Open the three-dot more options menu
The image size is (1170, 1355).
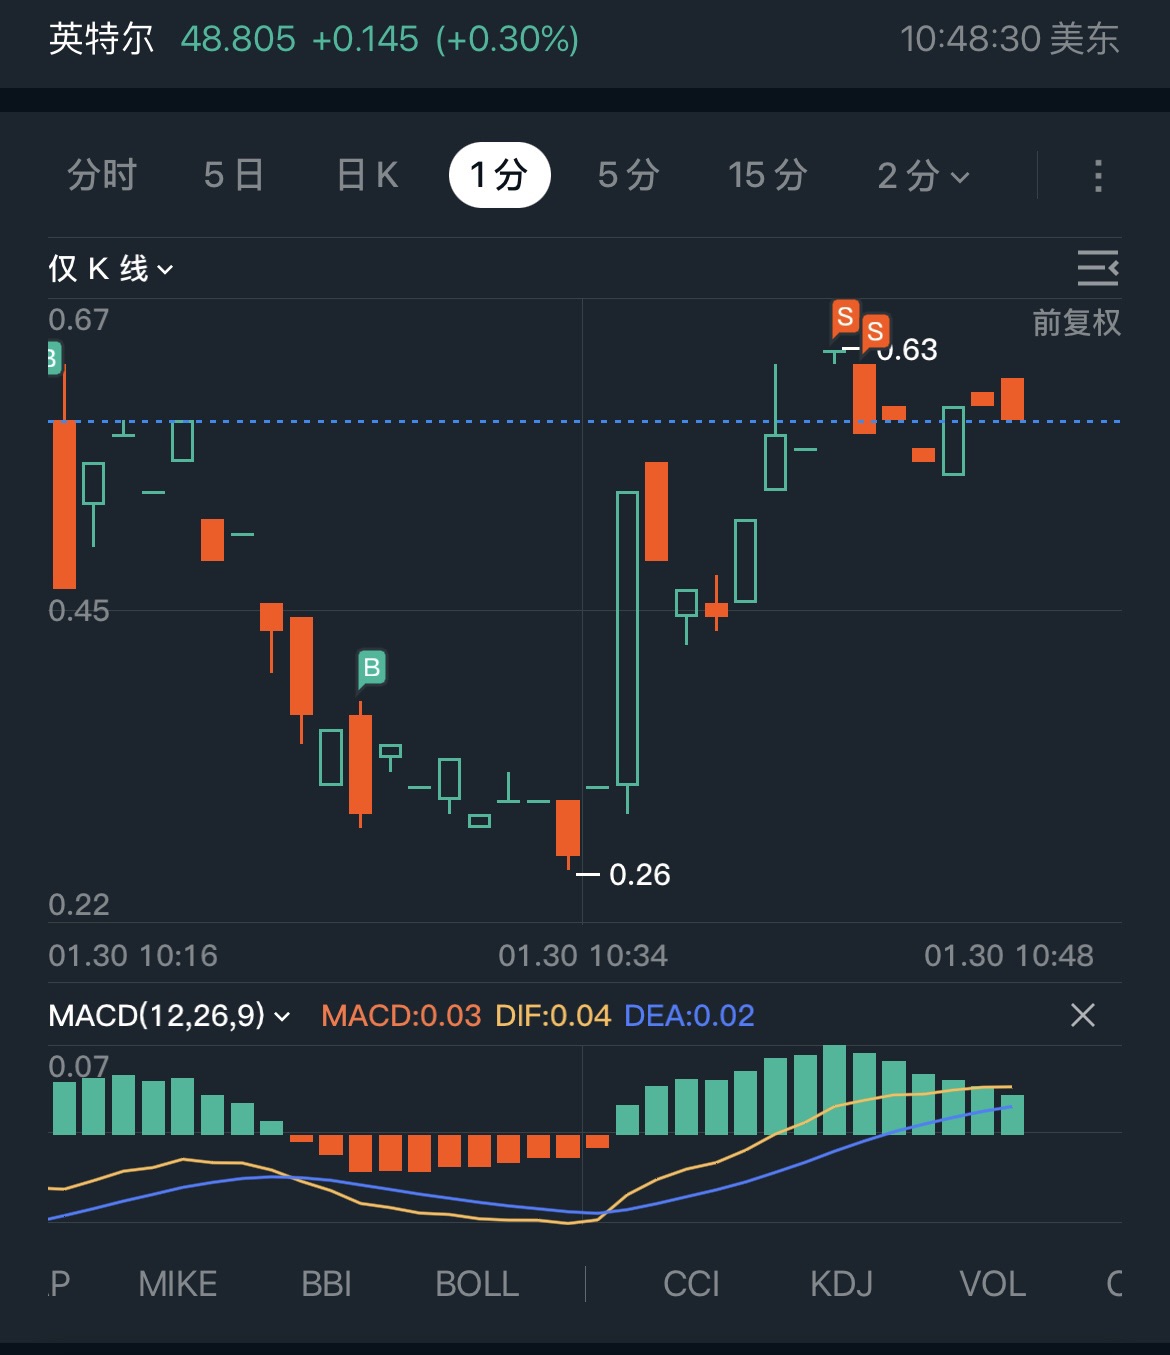point(1098,176)
